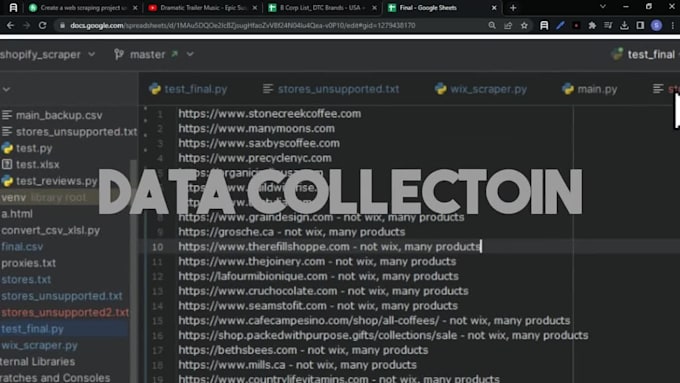Select test_final.py in project tree
This screenshot has width=680, height=383.
33,329
